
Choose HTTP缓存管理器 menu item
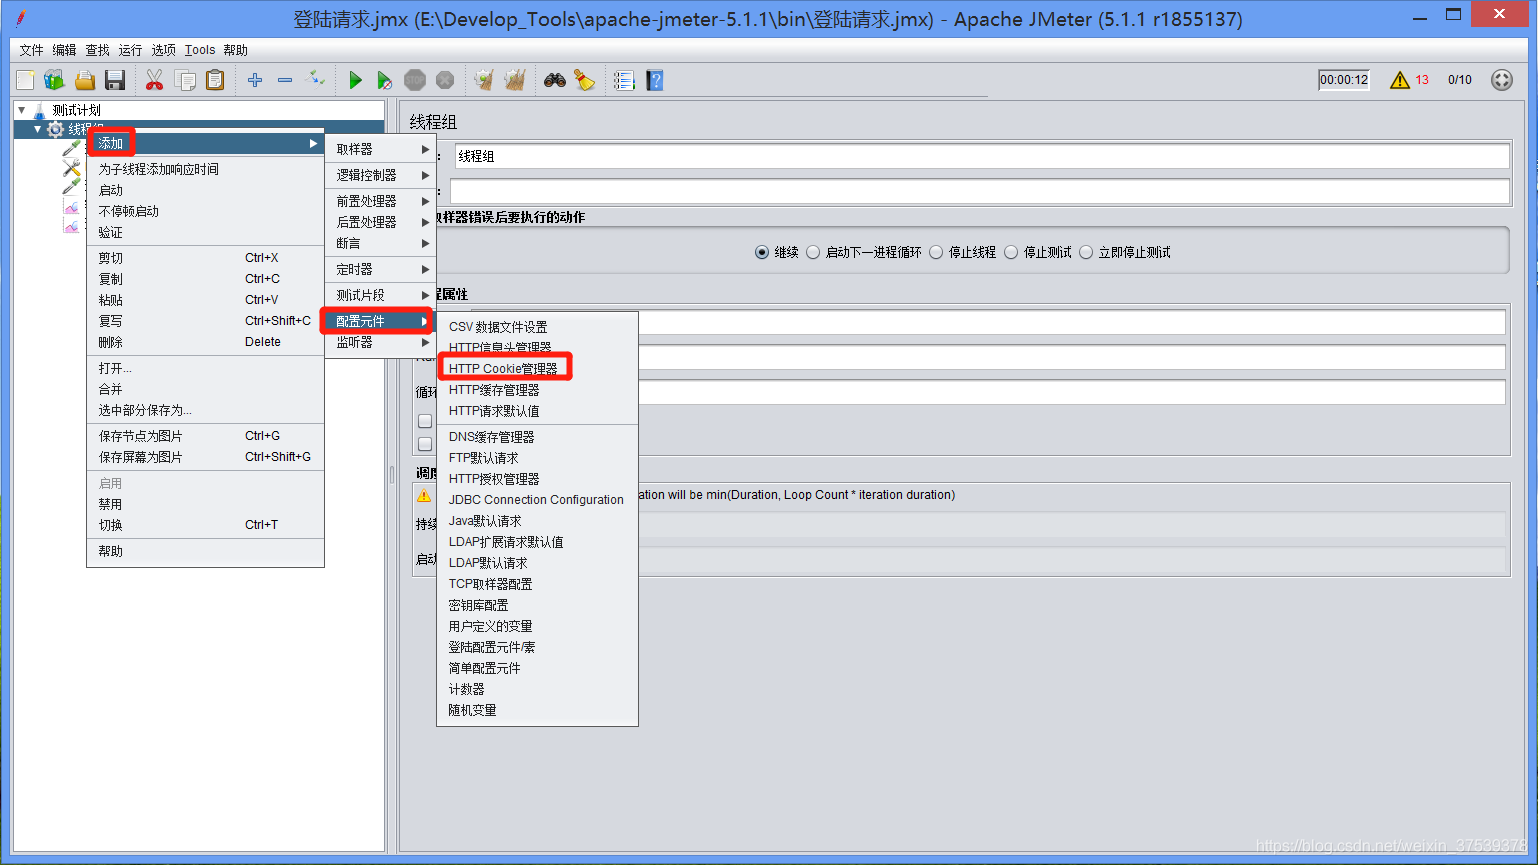pyautogui.click(x=538, y=390)
